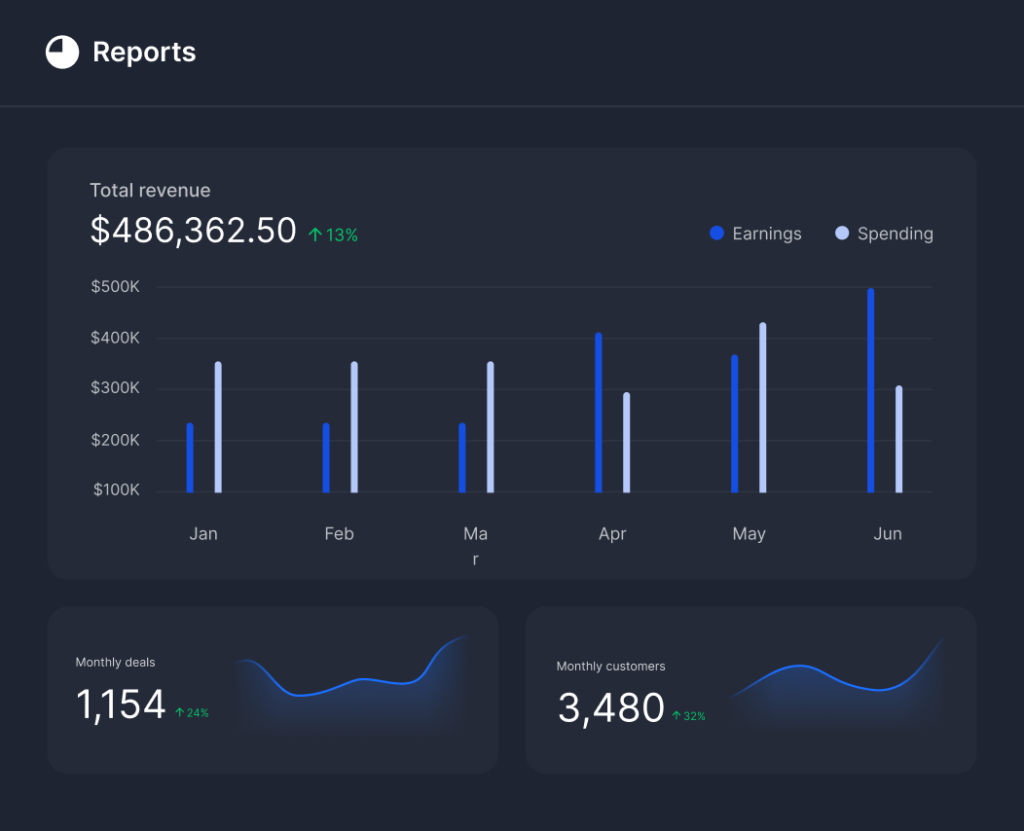Select the Jun label on the axis
Screen dimensions: 1024x831
point(887,534)
